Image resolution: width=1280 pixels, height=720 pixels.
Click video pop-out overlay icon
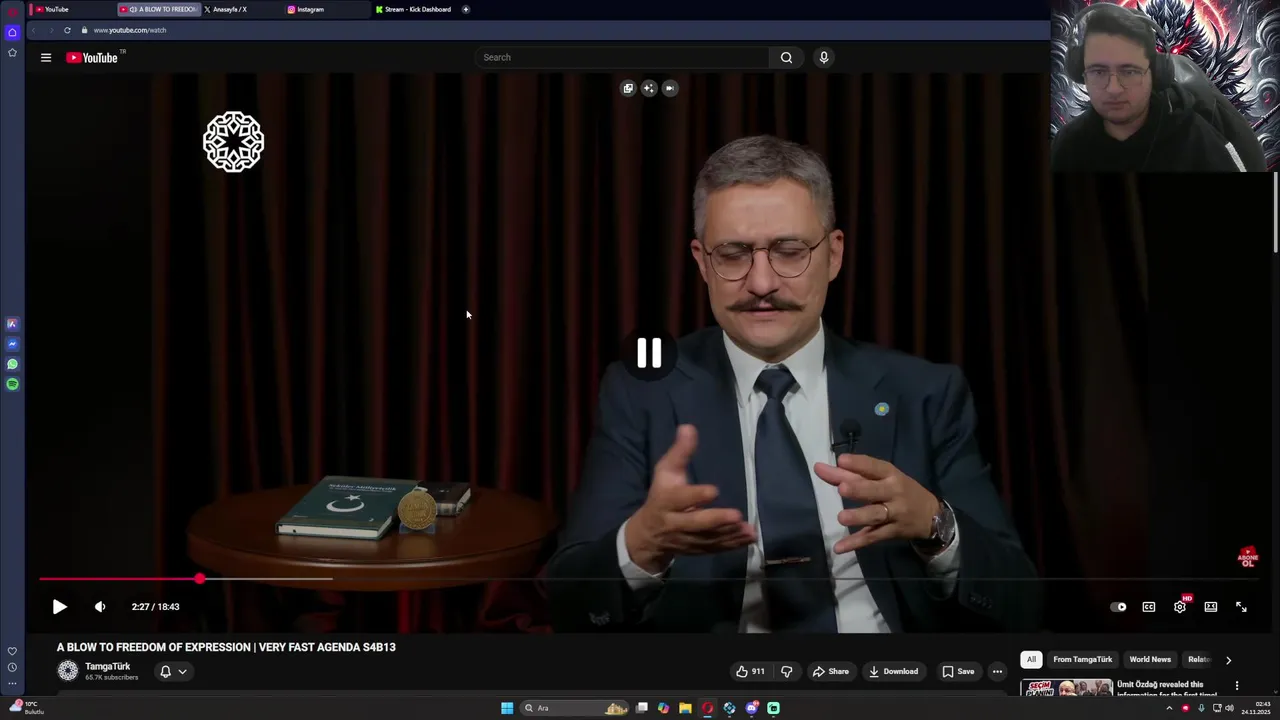pyautogui.click(x=628, y=88)
